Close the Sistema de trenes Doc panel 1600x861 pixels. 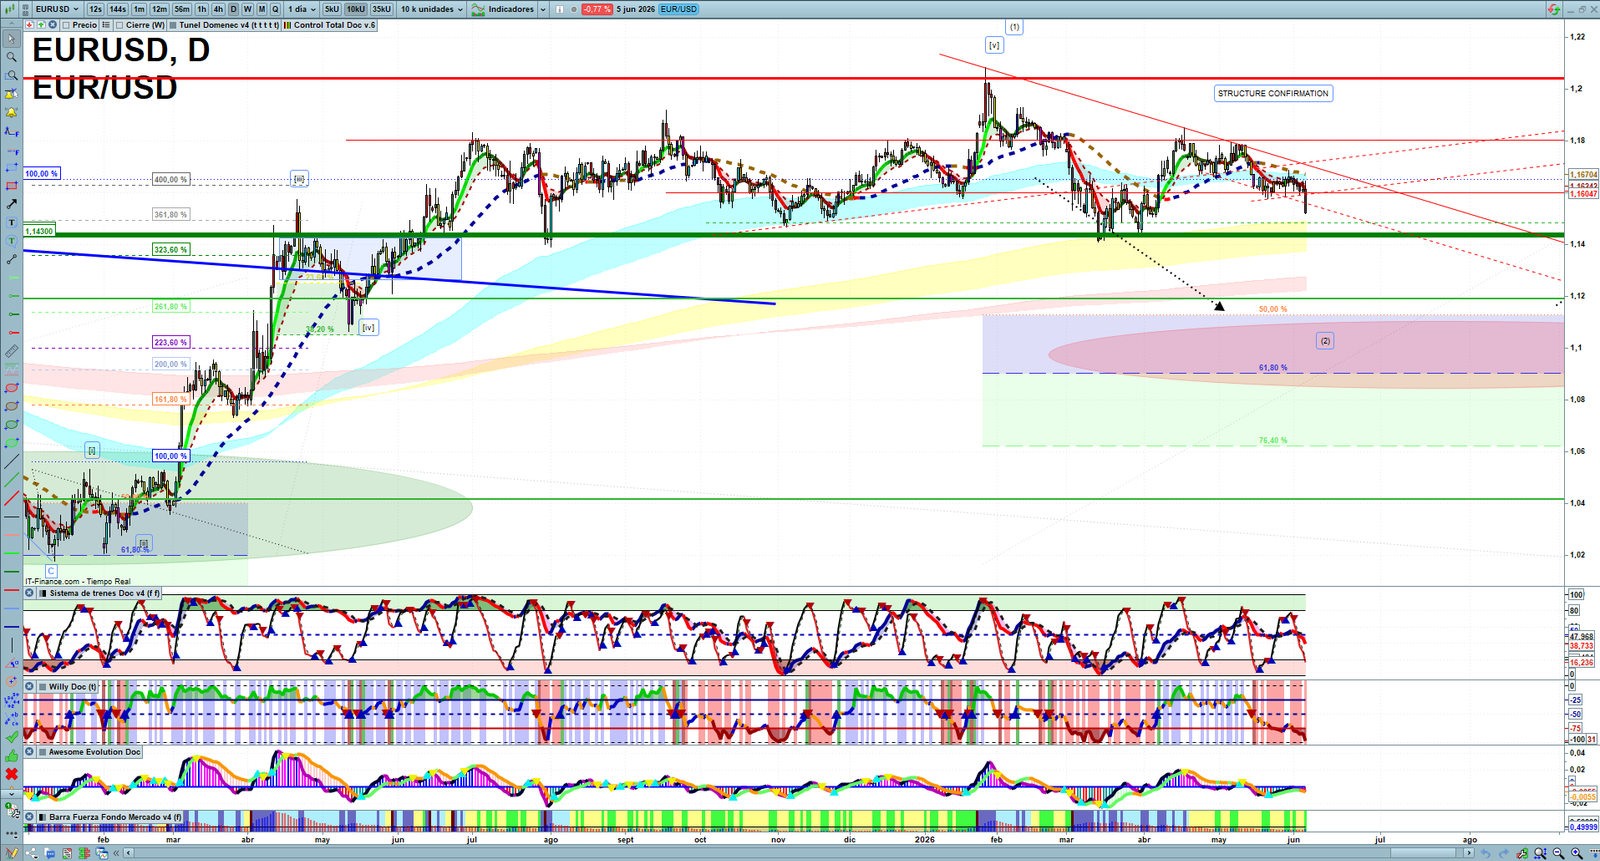(30, 593)
